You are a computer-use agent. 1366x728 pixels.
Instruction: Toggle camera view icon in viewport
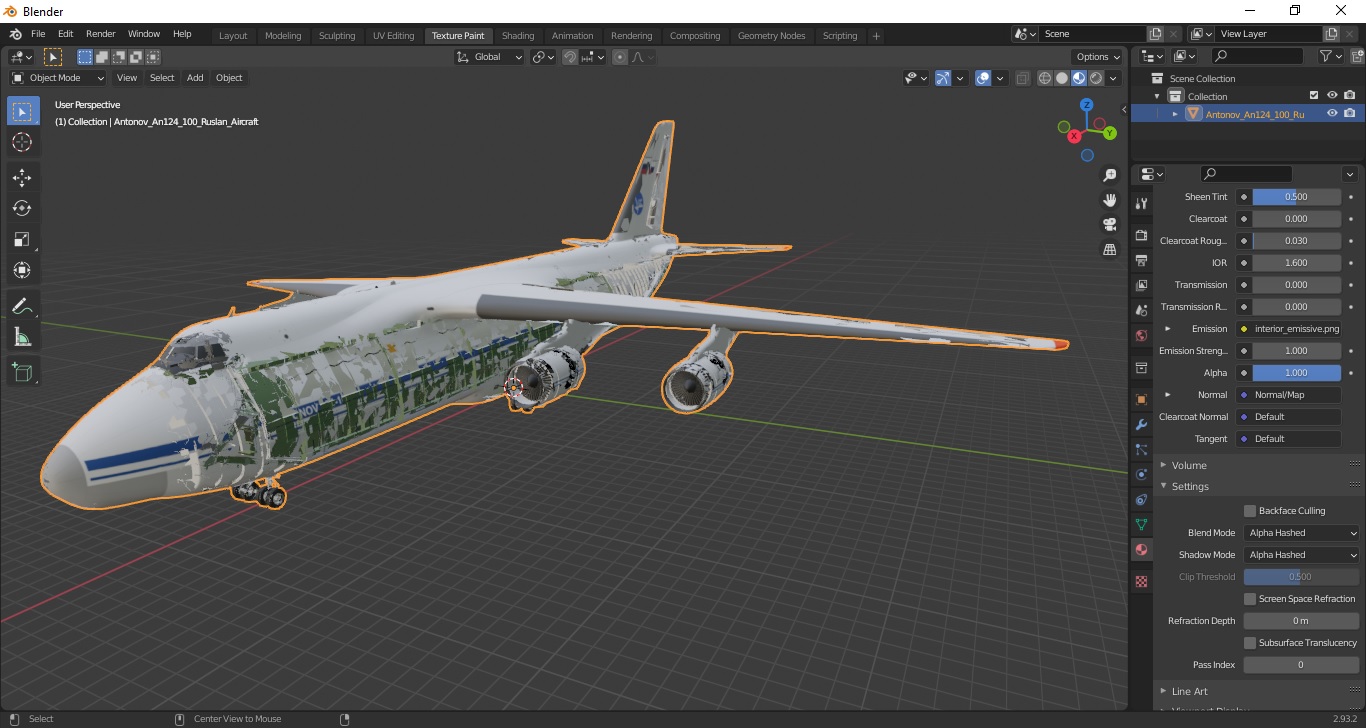(1109, 224)
